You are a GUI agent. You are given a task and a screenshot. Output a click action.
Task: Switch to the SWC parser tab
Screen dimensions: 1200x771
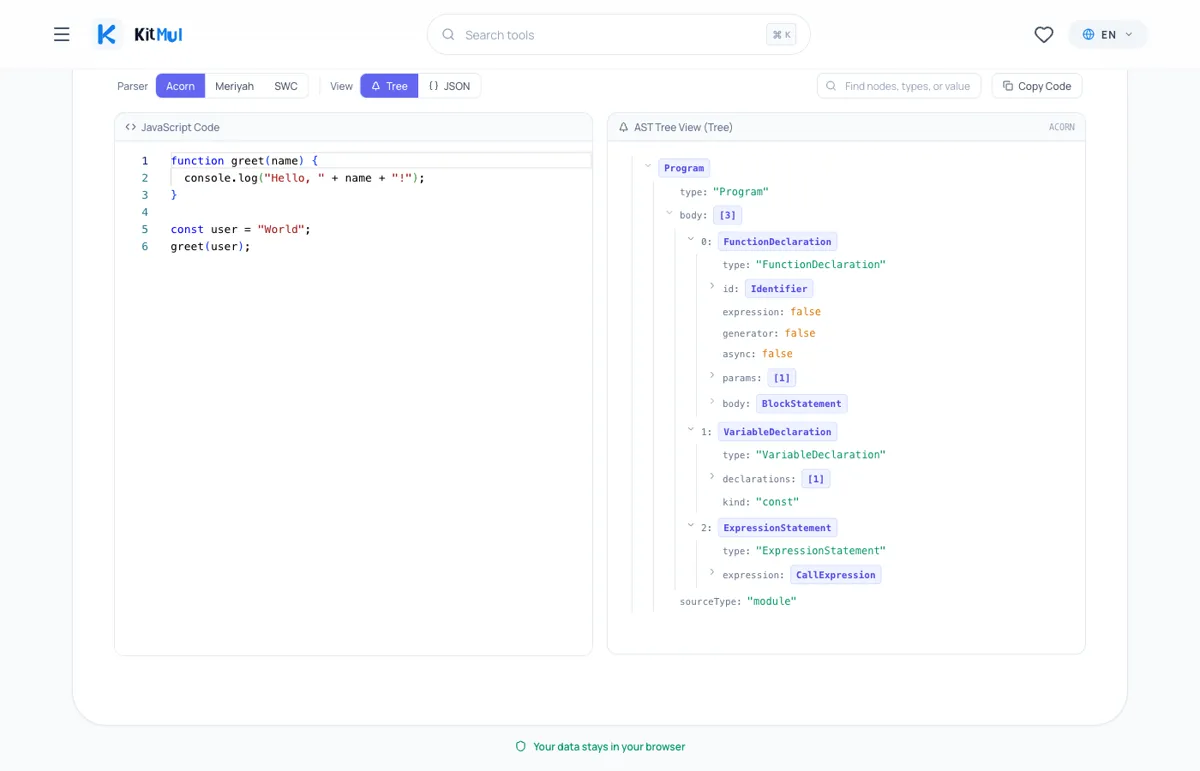tap(286, 86)
